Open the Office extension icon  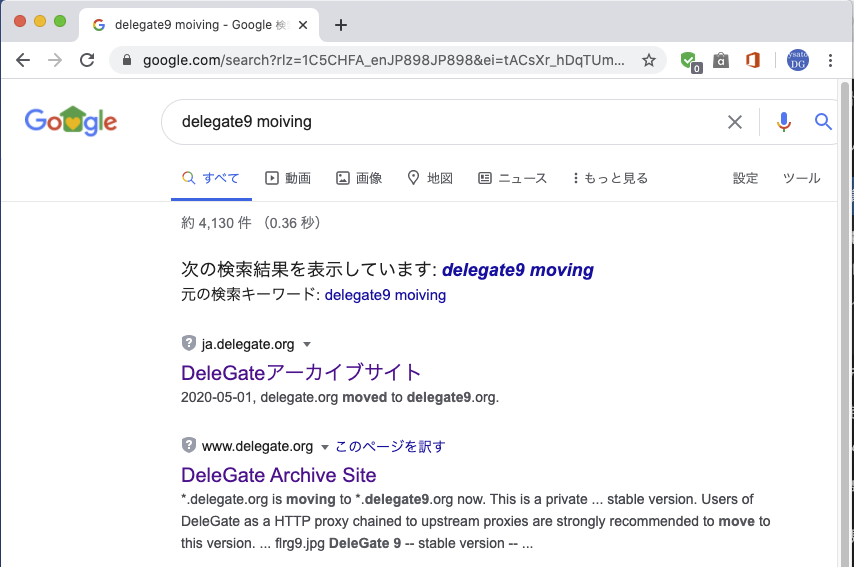[753, 60]
